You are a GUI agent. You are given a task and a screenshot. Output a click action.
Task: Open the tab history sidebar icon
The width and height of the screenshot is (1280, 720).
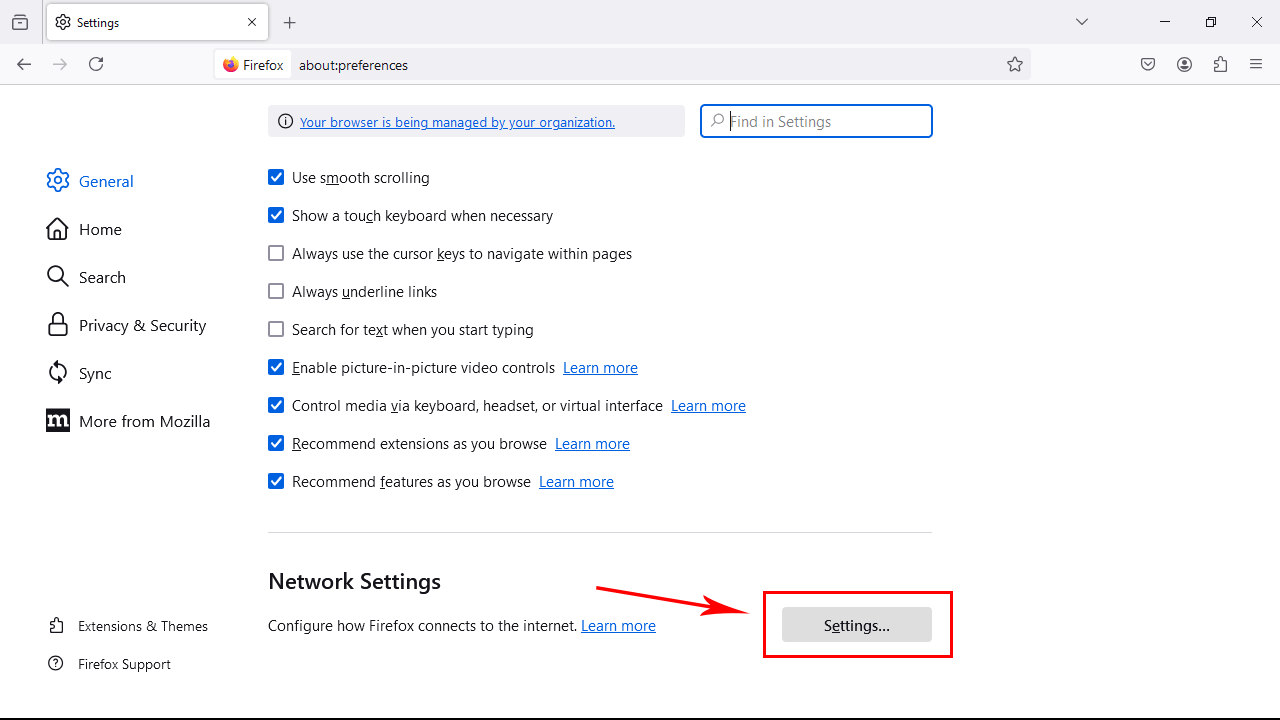pyautogui.click(x=19, y=21)
